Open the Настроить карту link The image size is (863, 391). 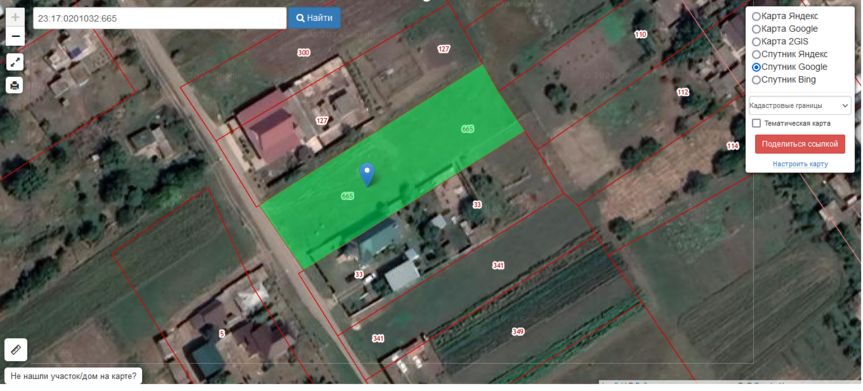pos(800,164)
